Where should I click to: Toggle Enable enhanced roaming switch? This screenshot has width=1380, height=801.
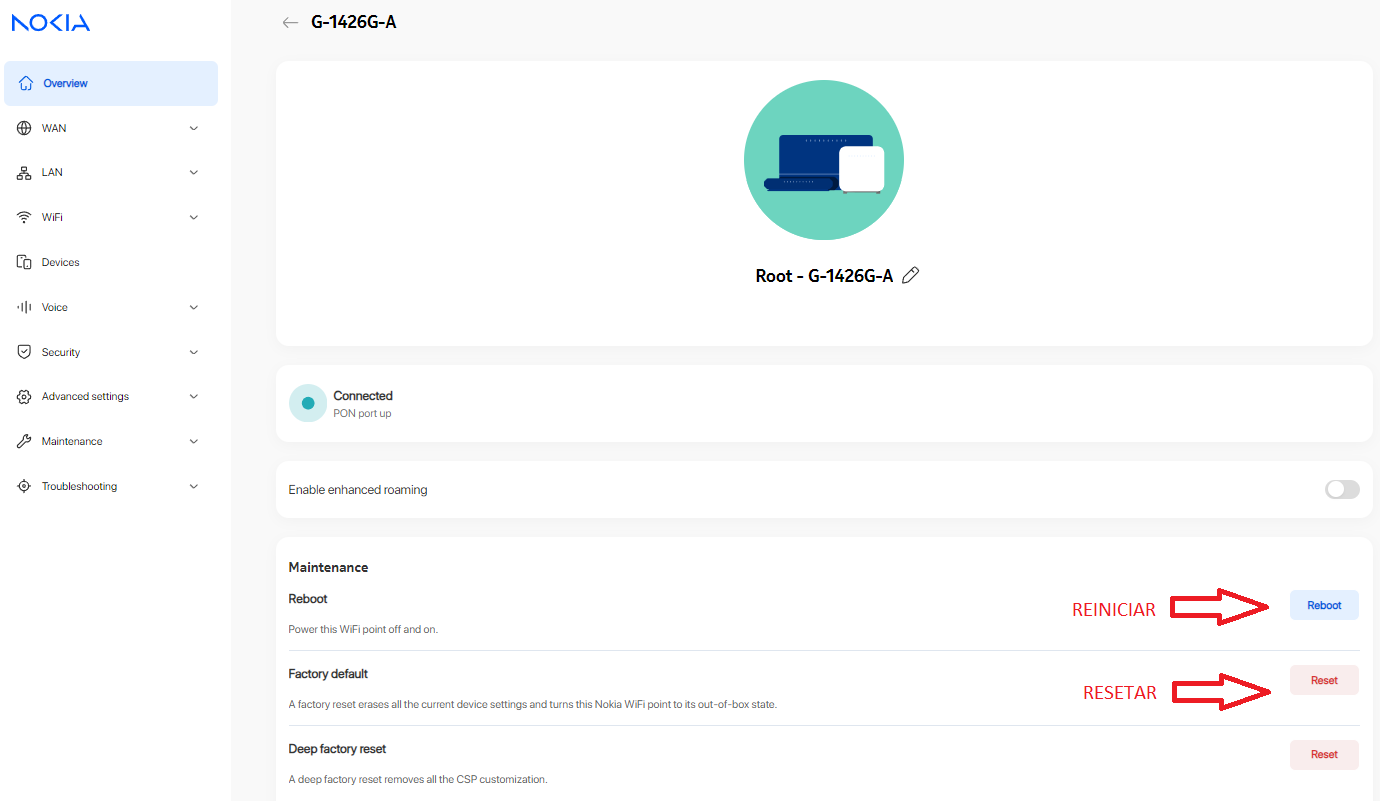pyautogui.click(x=1342, y=489)
